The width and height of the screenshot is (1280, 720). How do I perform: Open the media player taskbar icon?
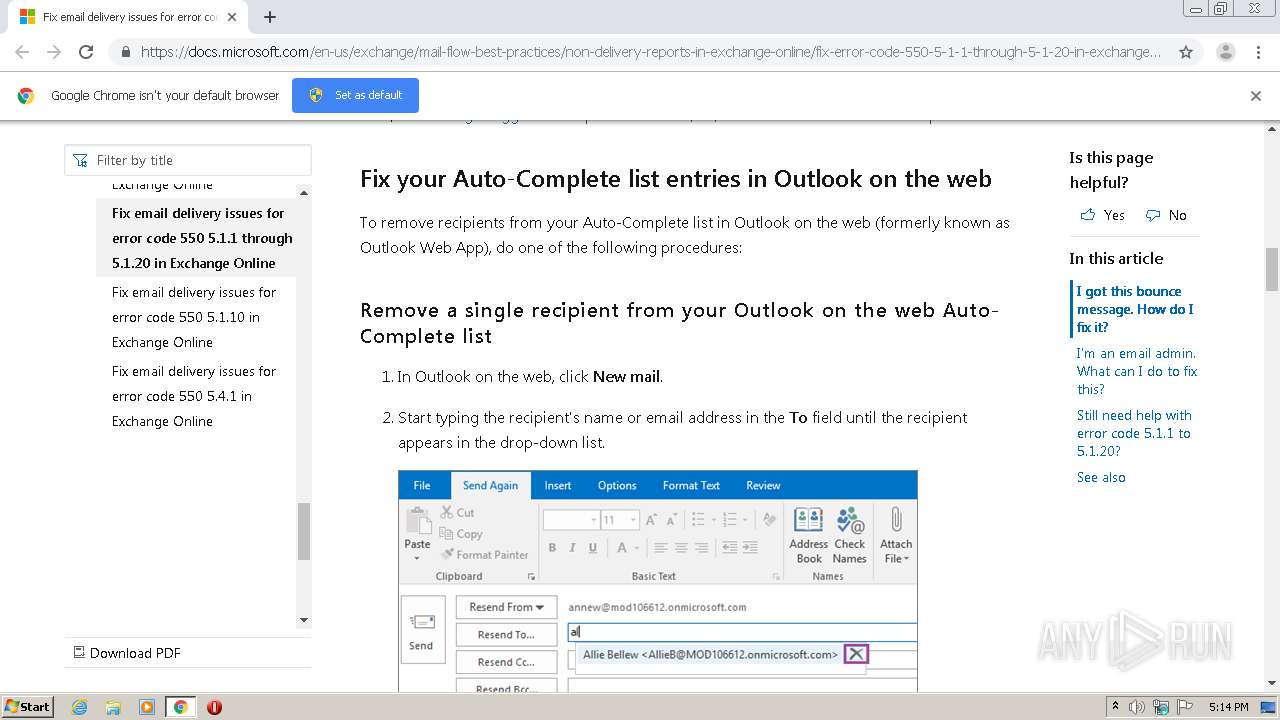[147, 707]
